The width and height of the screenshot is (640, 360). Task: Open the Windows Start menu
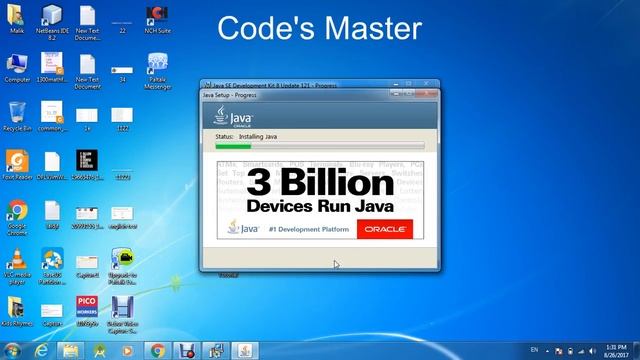tap(12, 351)
